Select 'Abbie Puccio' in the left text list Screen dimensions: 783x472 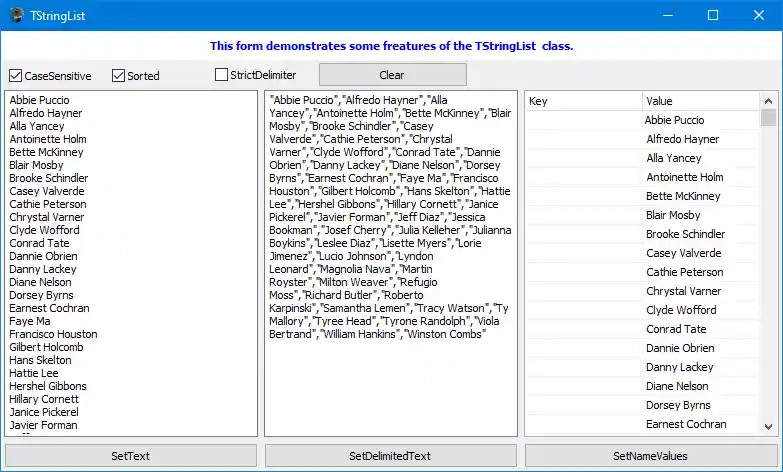[39, 100]
